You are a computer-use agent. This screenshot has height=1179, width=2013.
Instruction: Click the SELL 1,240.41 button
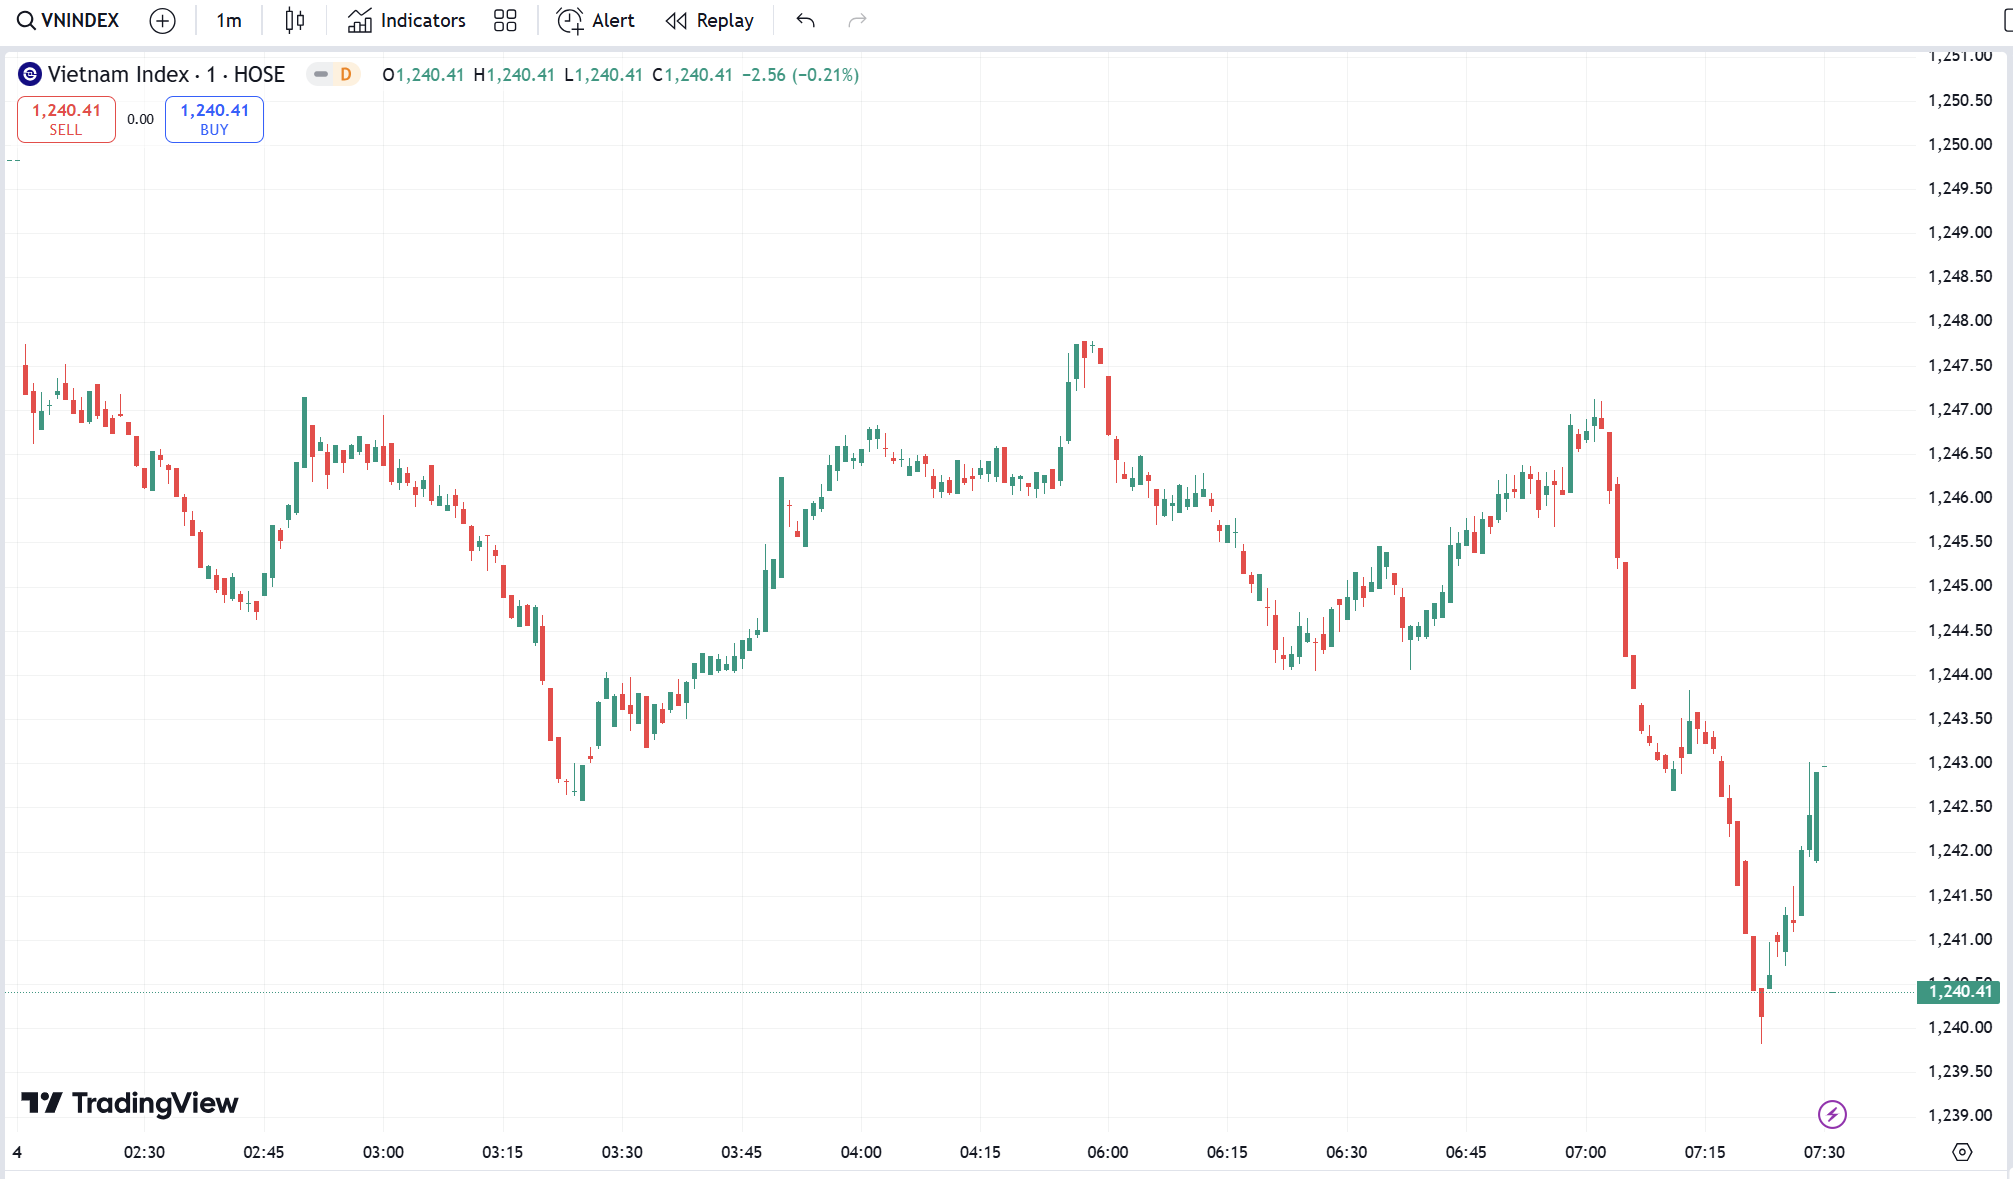pyautogui.click(x=66, y=119)
